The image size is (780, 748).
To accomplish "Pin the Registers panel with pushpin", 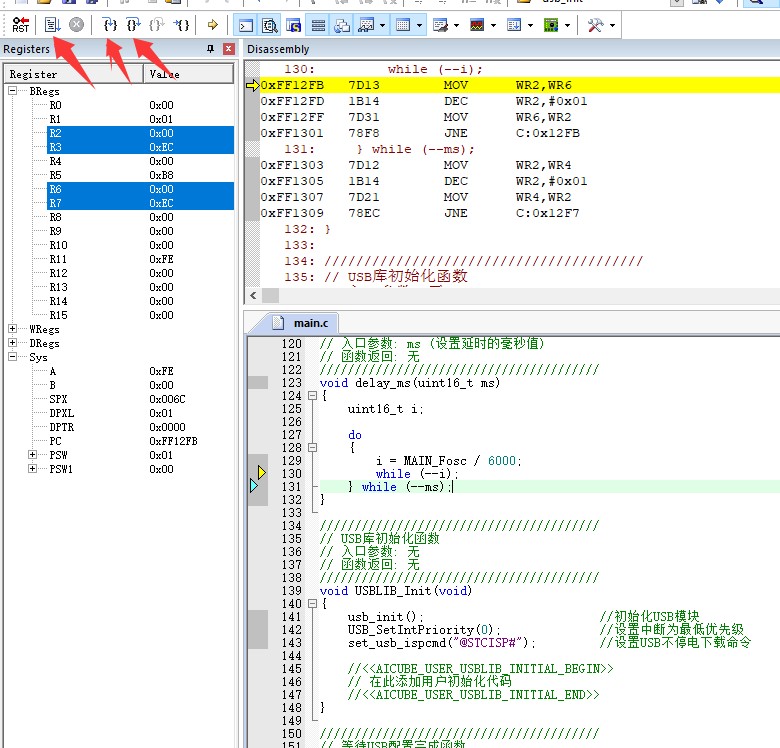I will [210, 49].
